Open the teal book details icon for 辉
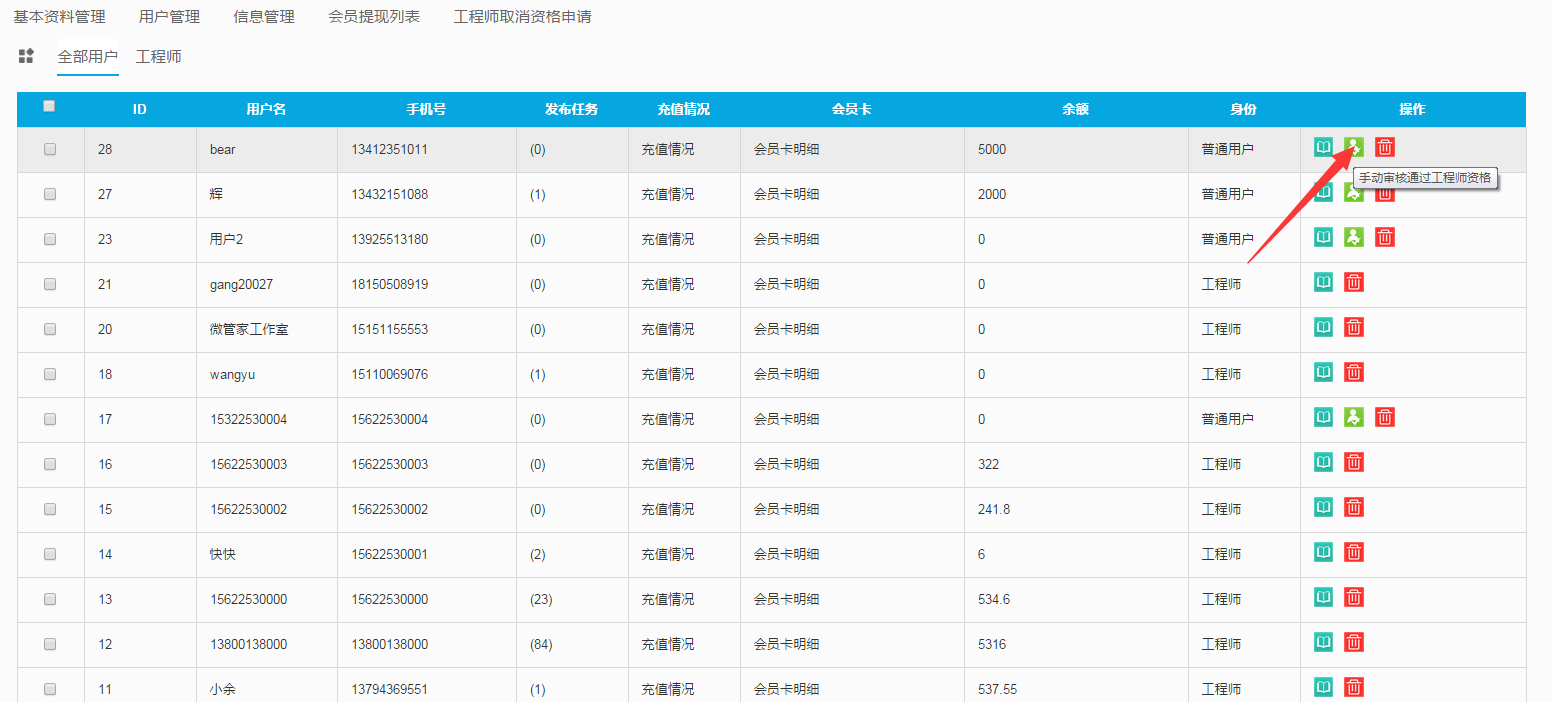Viewport: 1552px width, 702px height. (x=1323, y=192)
